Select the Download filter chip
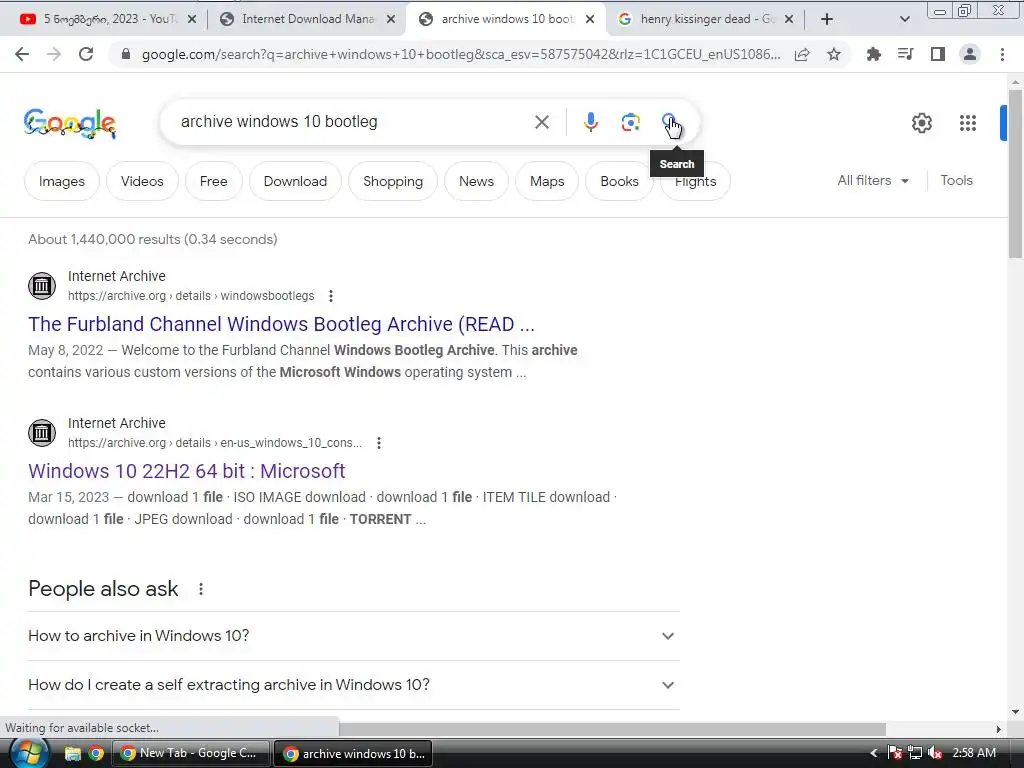 (295, 181)
